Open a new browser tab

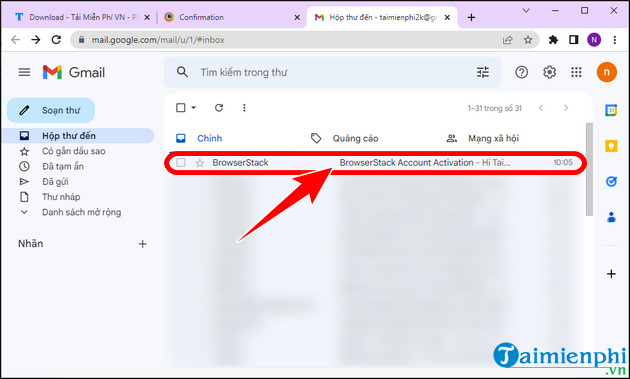(x=471, y=17)
